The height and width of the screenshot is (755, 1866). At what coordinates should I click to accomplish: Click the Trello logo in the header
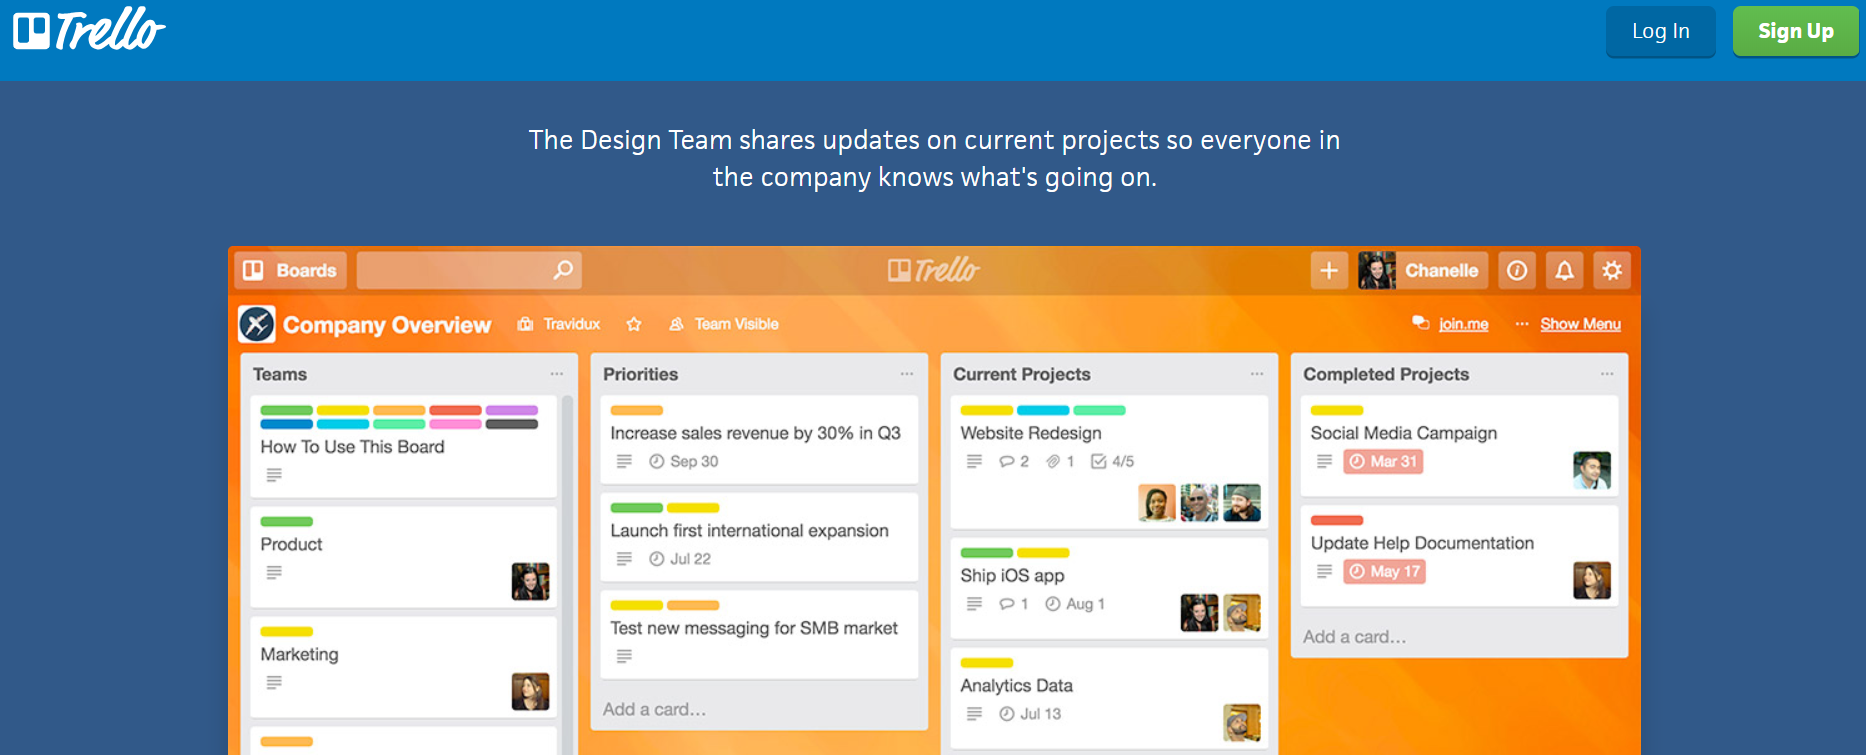pyautogui.click(x=89, y=30)
